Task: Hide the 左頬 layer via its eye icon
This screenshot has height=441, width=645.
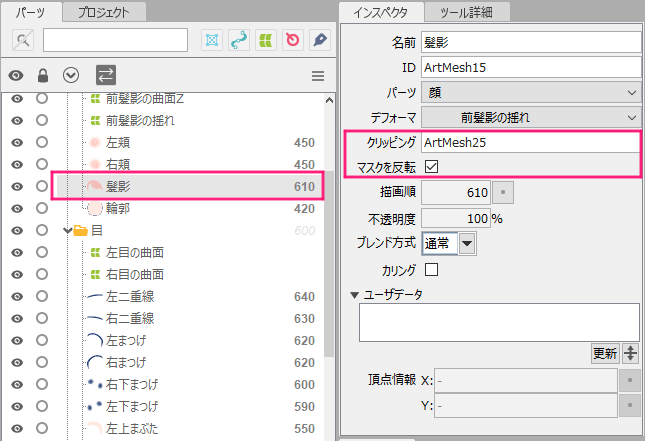Action: 17,142
